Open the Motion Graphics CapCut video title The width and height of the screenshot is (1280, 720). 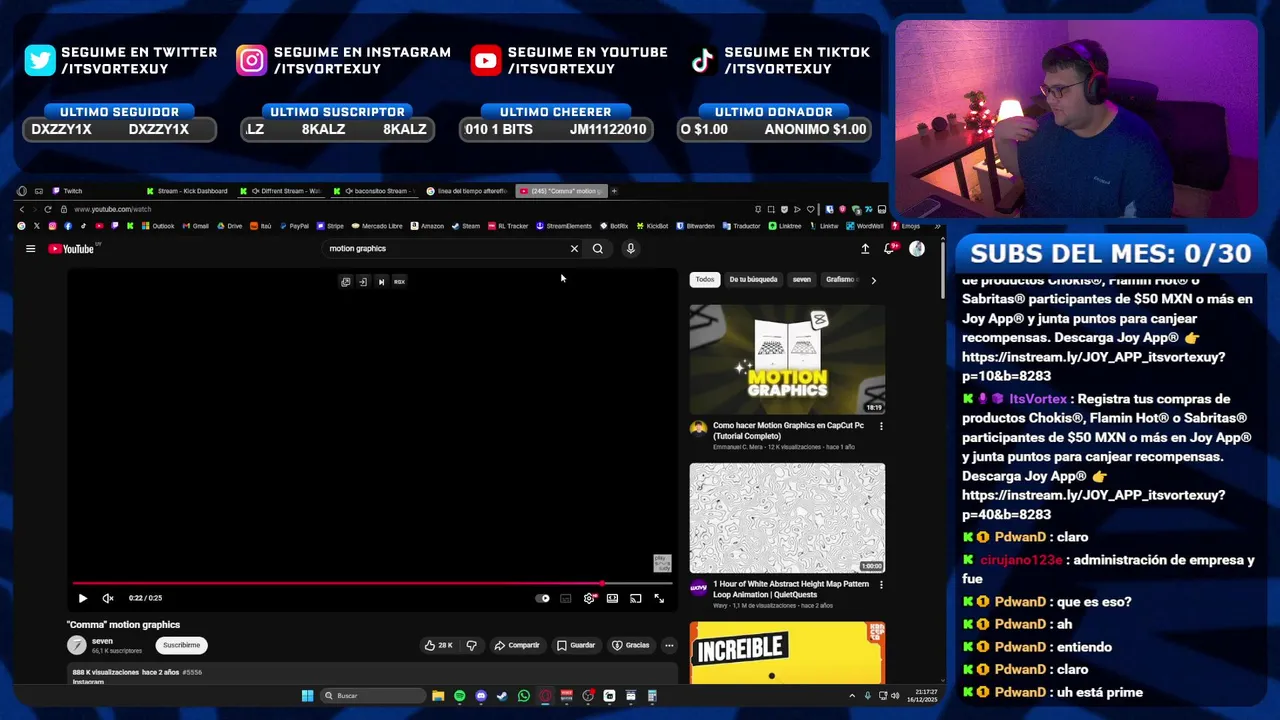789,430
